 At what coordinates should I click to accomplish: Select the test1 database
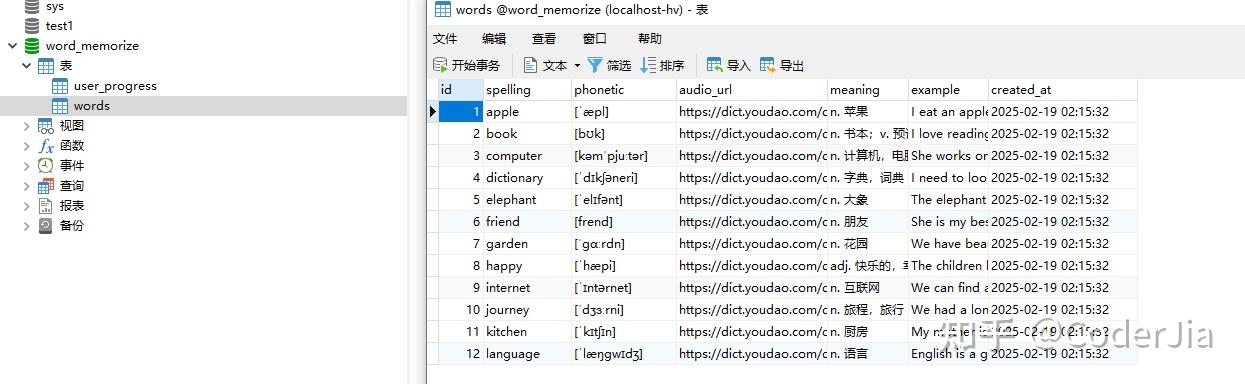[x=60, y=26]
